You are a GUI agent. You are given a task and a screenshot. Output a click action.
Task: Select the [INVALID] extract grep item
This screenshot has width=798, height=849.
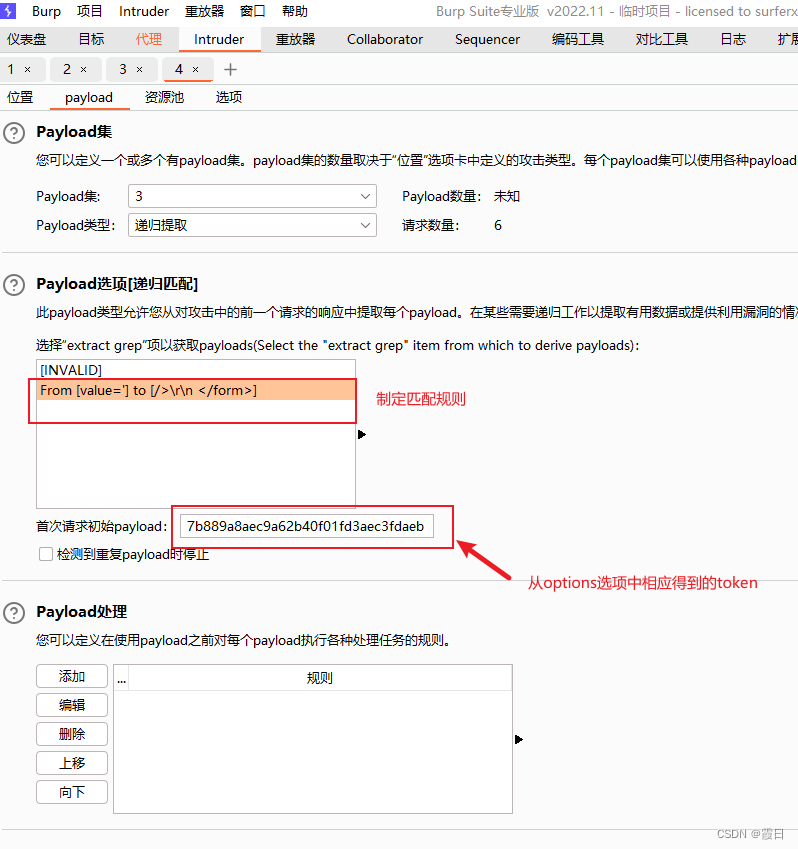pyautogui.click(x=196, y=370)
